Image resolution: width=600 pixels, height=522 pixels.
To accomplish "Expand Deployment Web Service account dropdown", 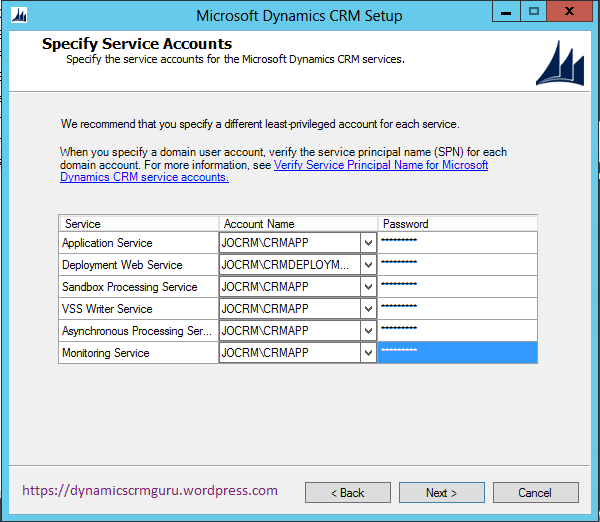I will 368,265.
